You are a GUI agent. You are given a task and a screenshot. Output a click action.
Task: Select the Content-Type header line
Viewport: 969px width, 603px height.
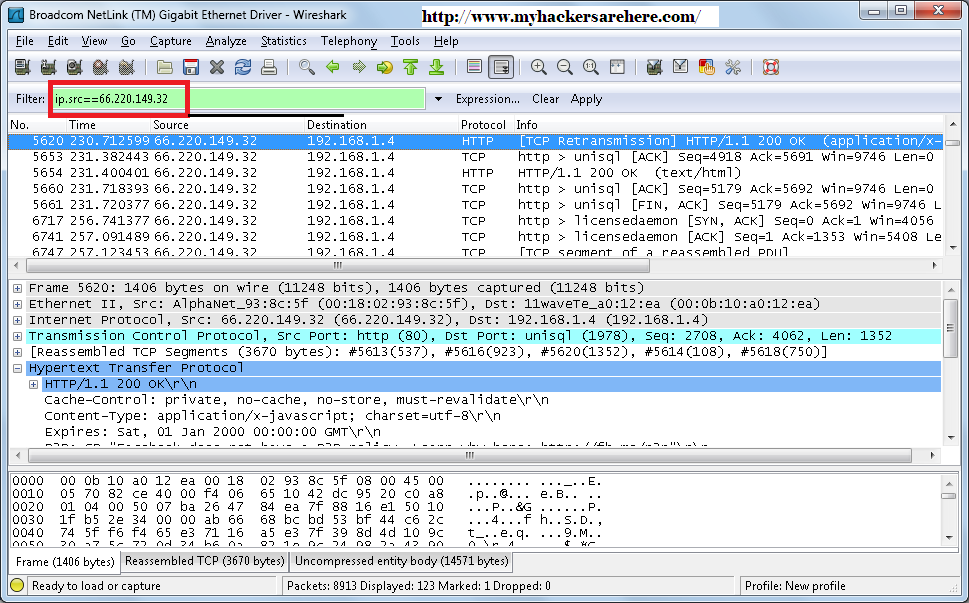pos(273,416)
